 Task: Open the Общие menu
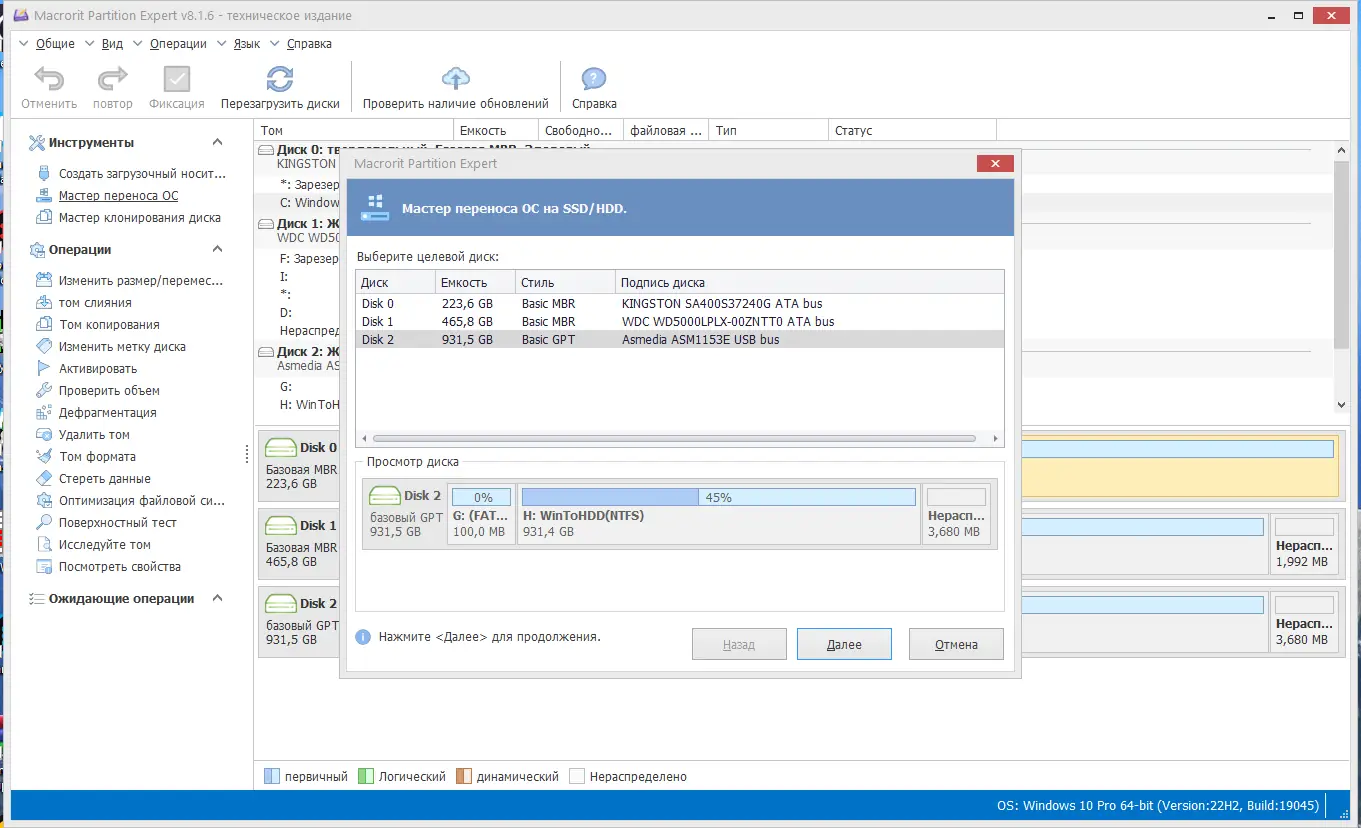click(55, 44)
